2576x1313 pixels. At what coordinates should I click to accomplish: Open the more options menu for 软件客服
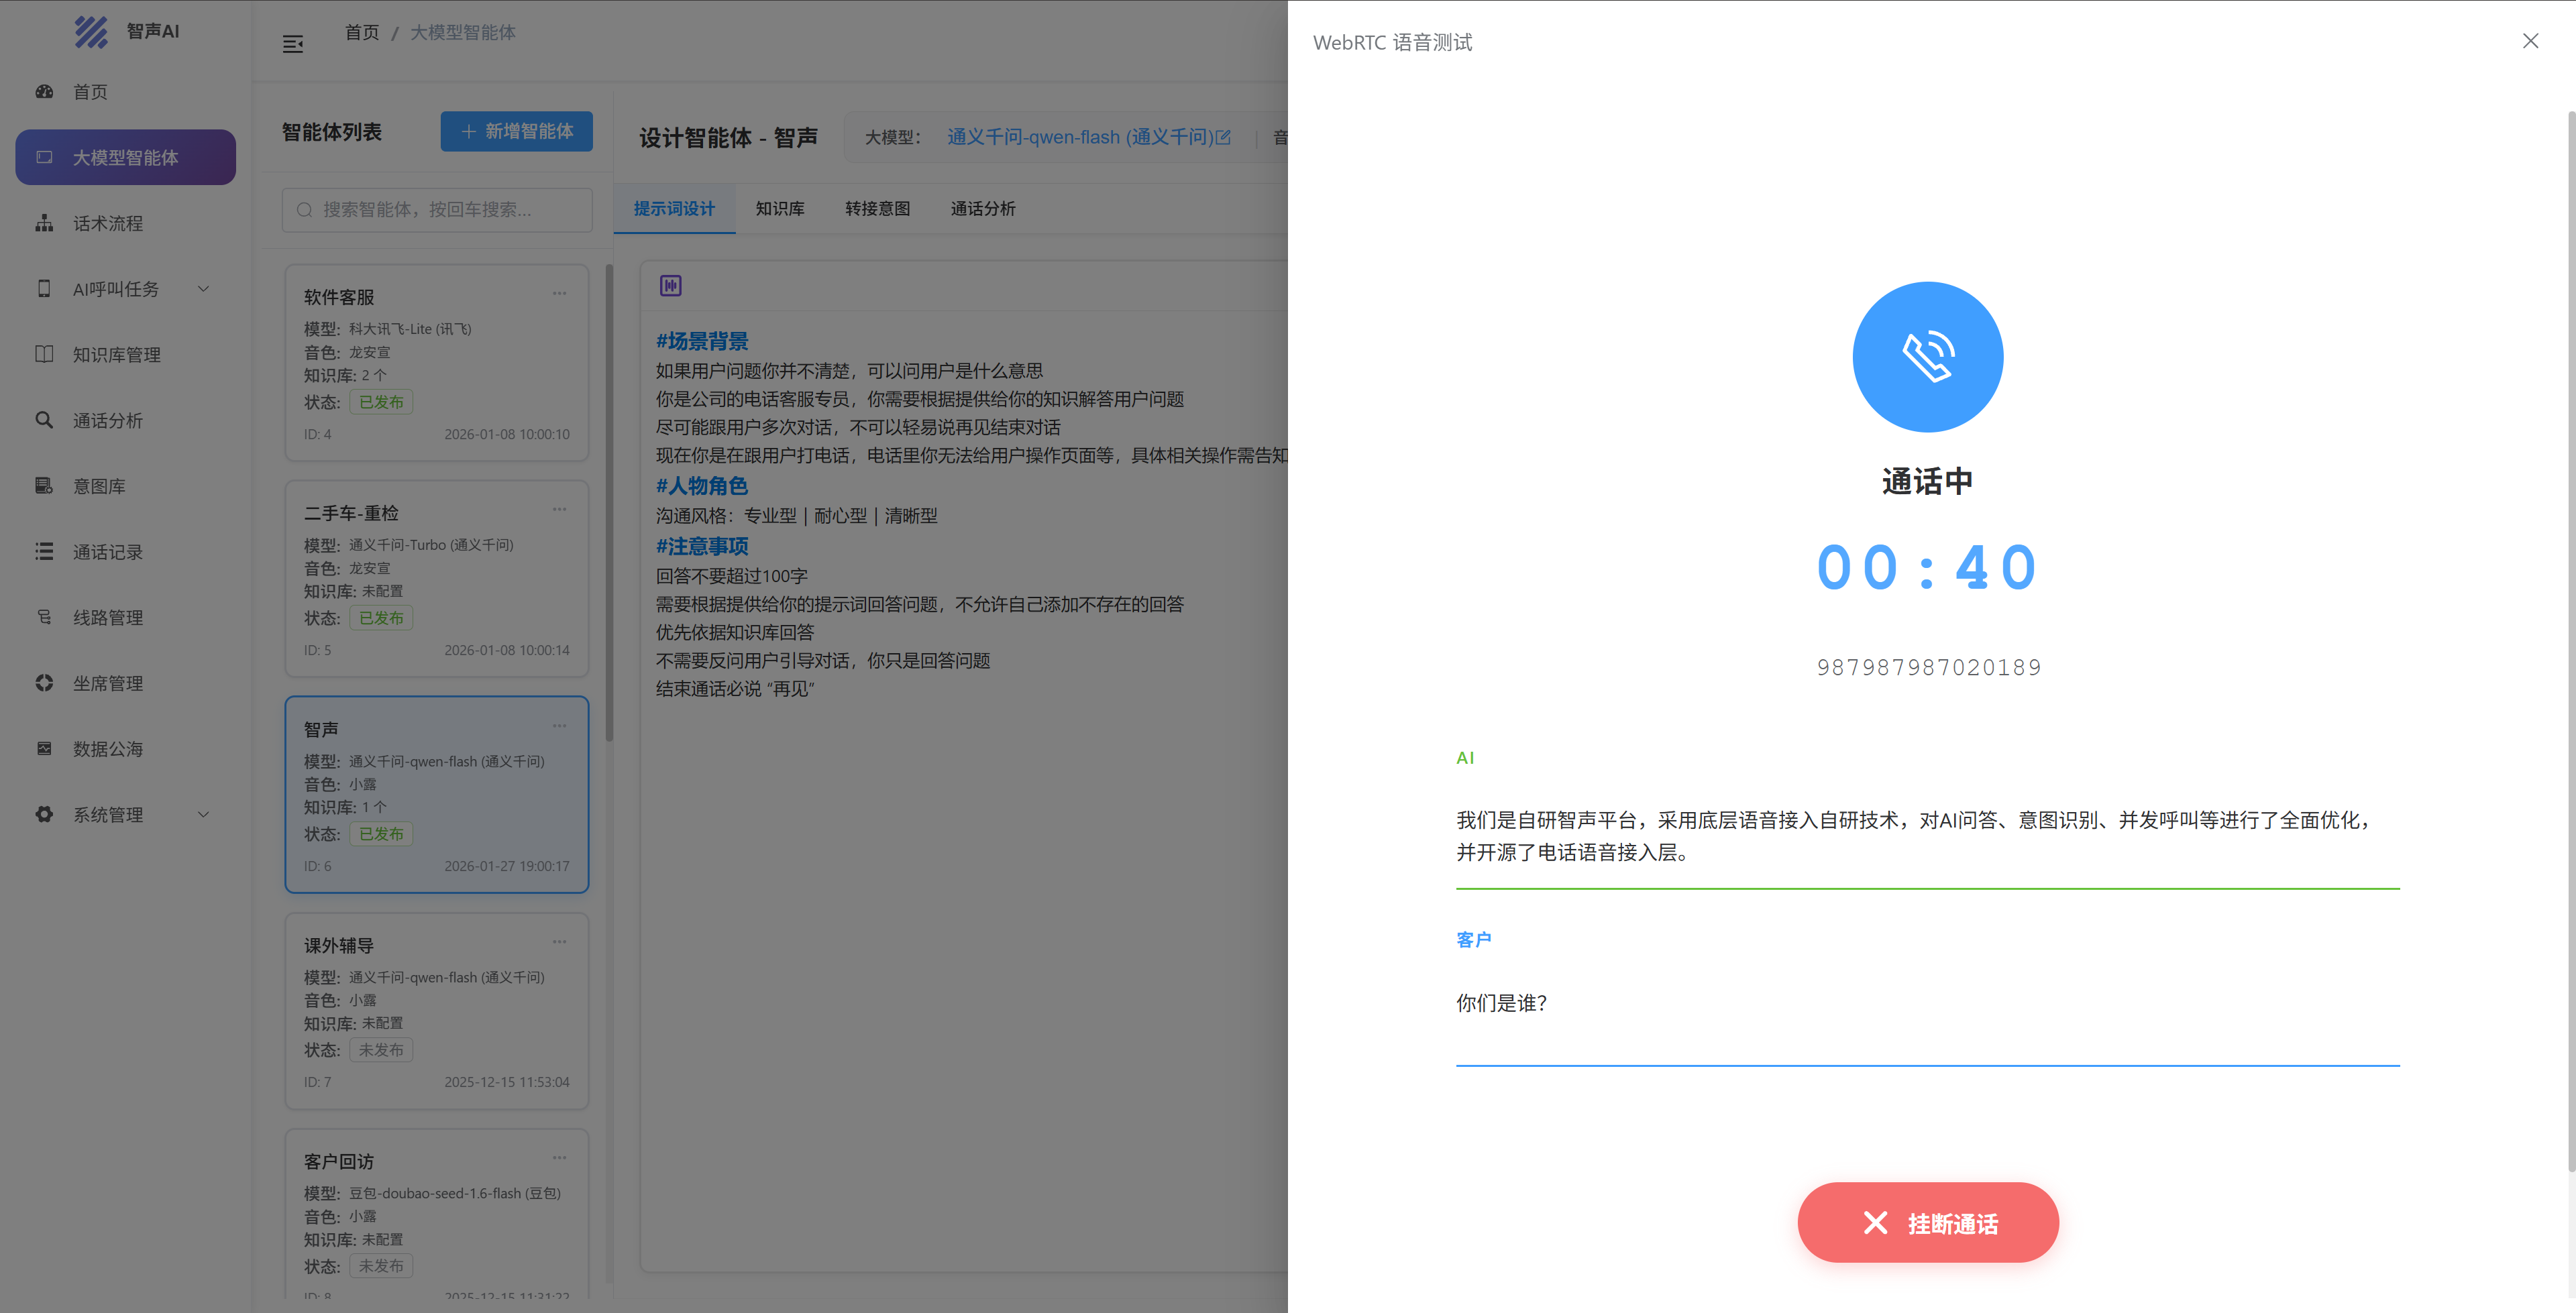pyautogui.click(x=559, y=293)
